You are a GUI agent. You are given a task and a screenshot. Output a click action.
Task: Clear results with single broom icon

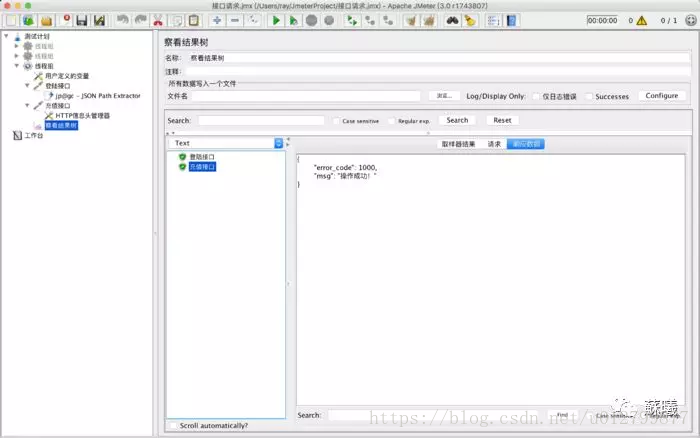(x=411, y=21)
